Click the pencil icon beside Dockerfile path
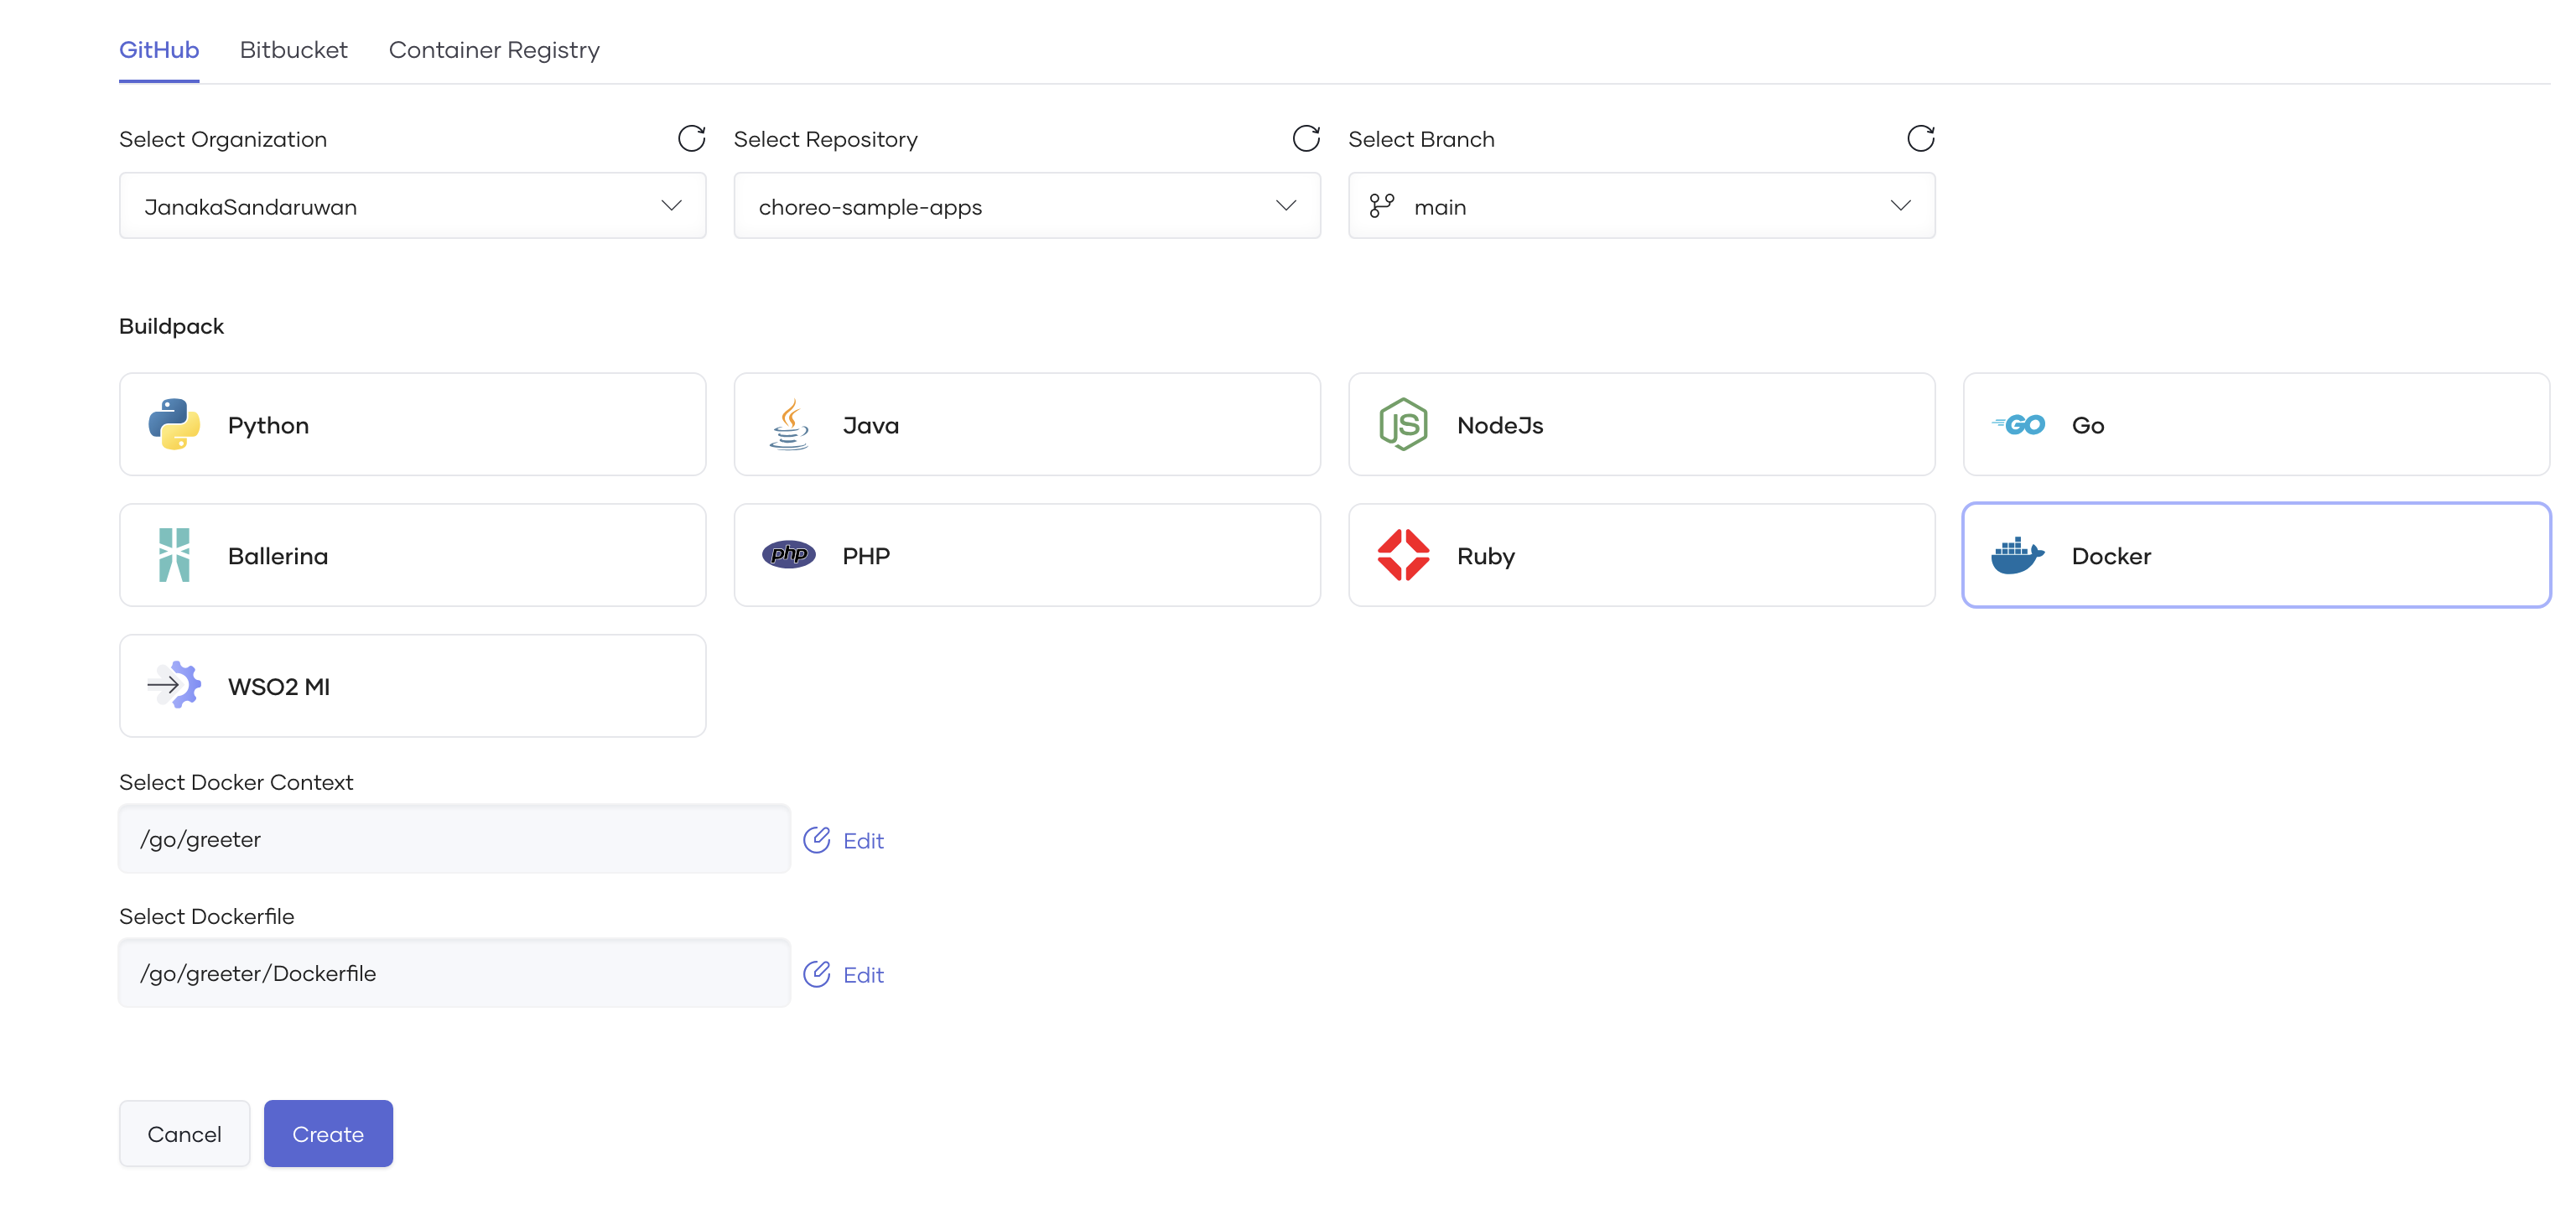Screen dimensions: 2576x1209 [x=816, y=974]
